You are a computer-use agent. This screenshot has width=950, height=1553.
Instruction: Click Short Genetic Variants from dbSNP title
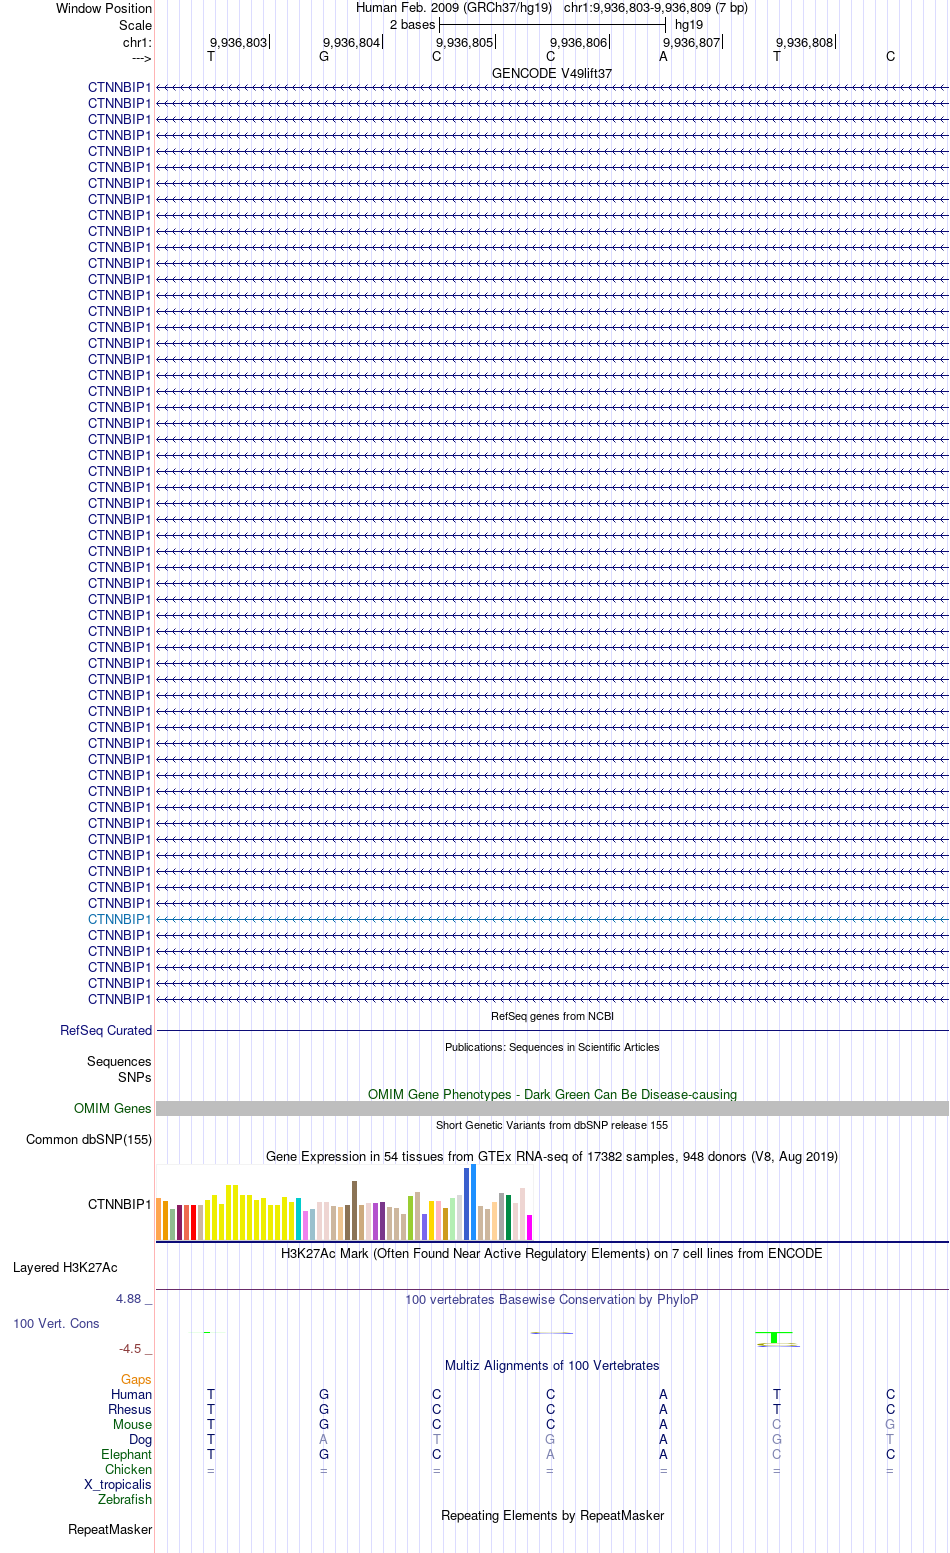552,1125
